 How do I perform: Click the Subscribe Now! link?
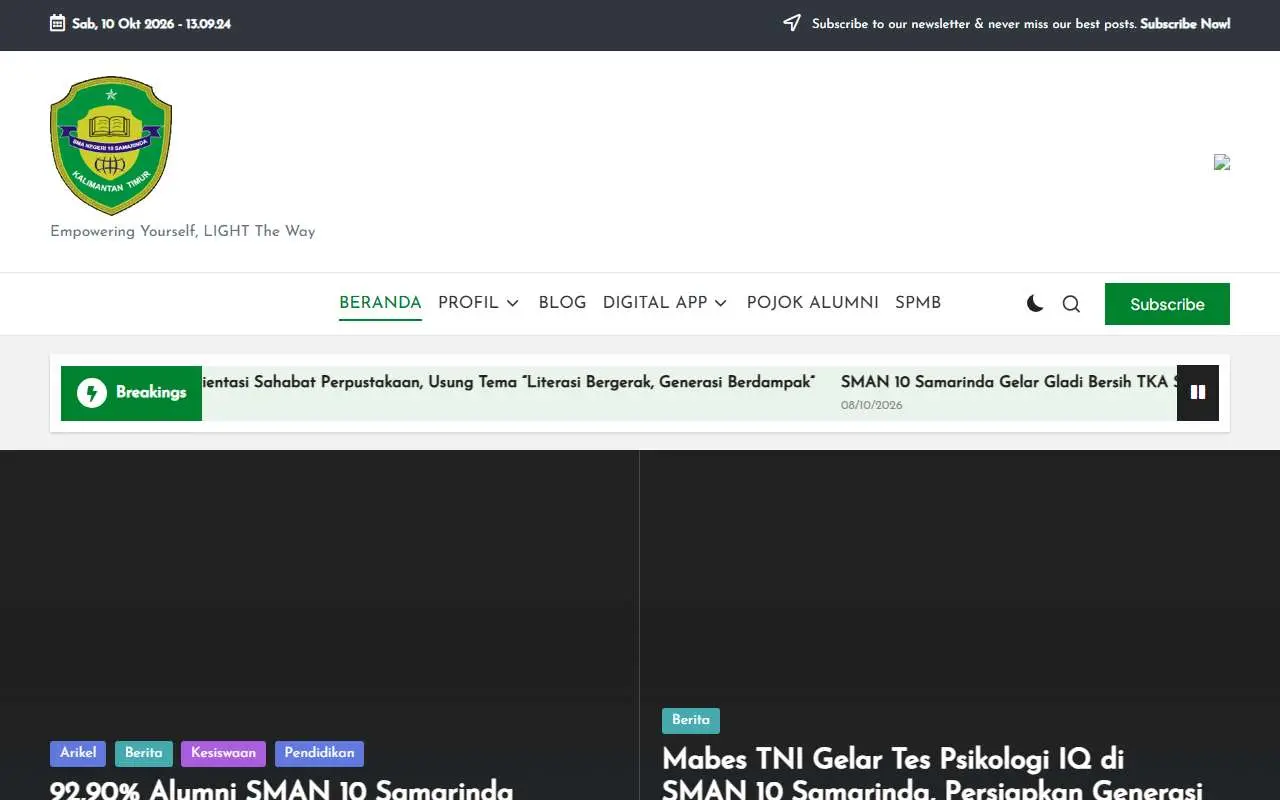pos(1185,24)
